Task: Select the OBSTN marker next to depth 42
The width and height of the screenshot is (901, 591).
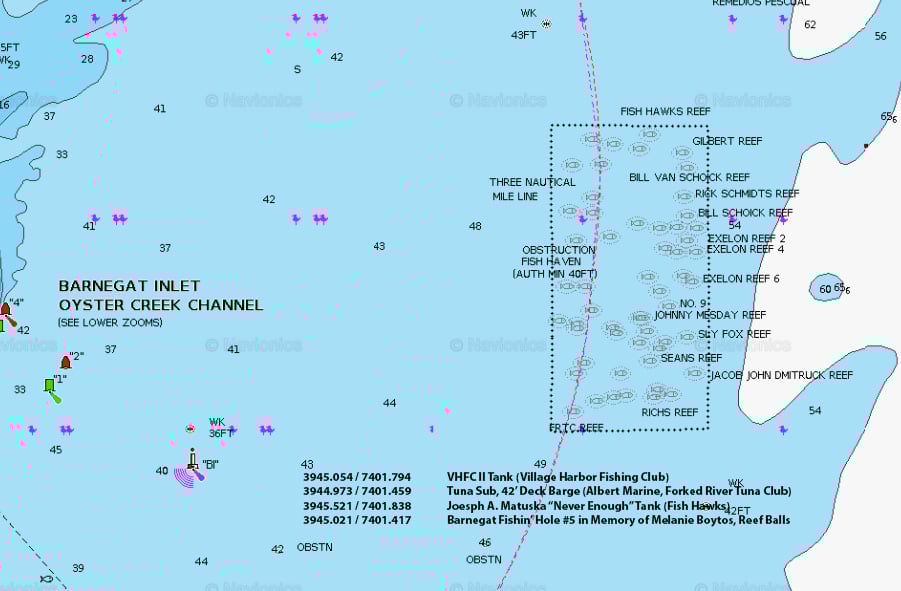Action: coord(314,547)
